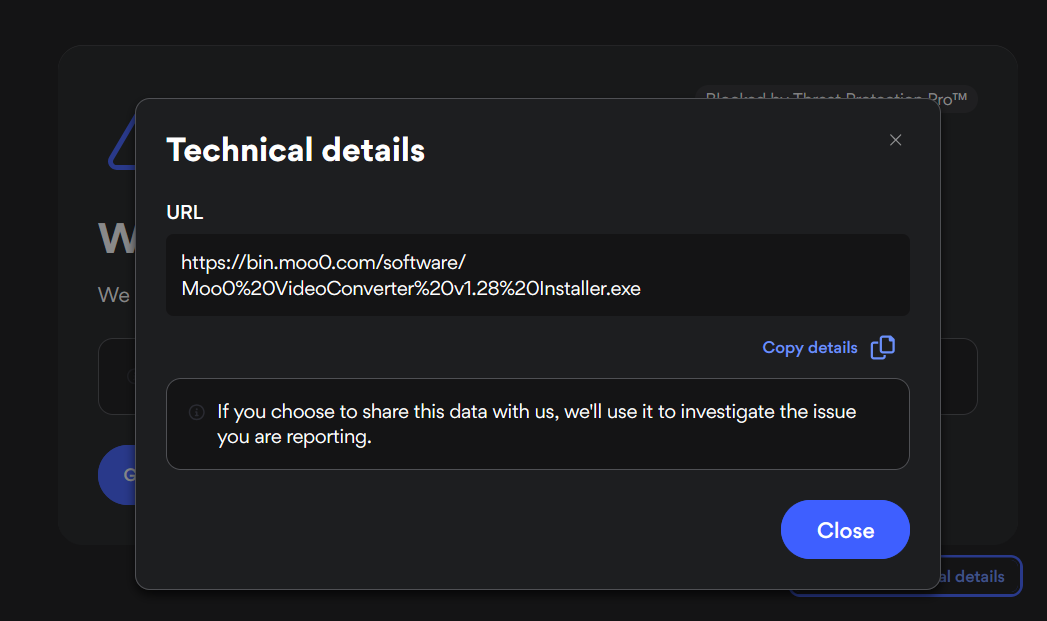This screenshot has height=621, width=1047.
Task: Select the Copy details link text
Action: point(810,348)
